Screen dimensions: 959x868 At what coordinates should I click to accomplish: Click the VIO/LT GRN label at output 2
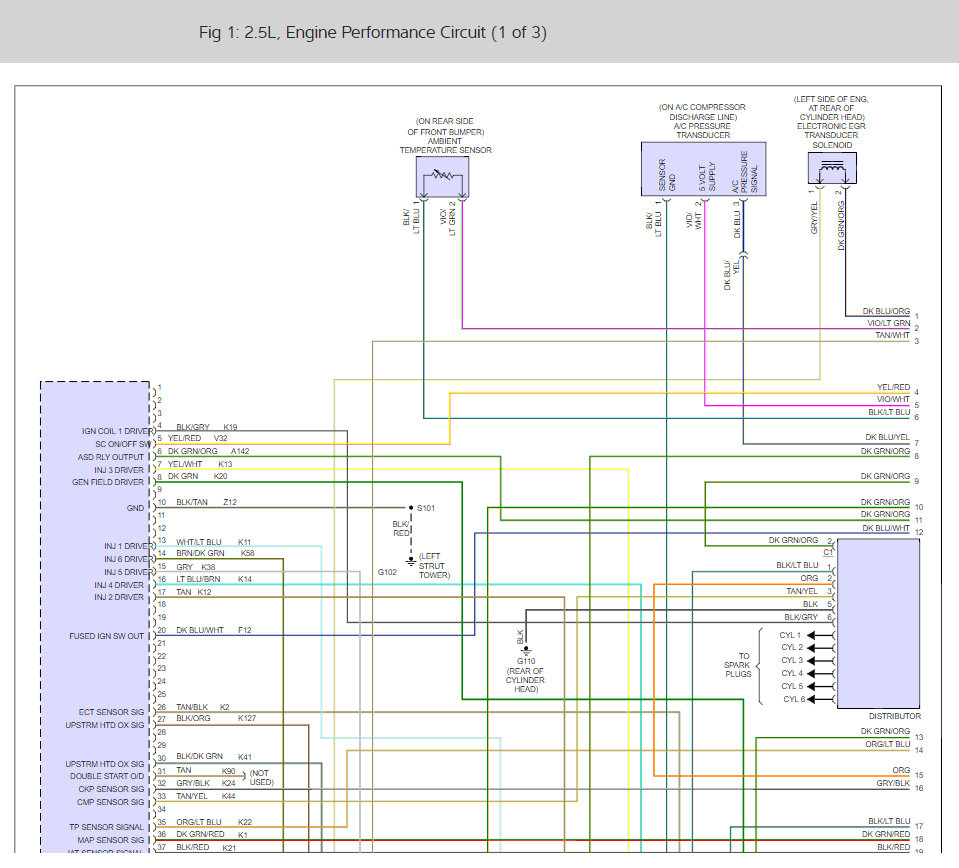click(x=889, y=323)
